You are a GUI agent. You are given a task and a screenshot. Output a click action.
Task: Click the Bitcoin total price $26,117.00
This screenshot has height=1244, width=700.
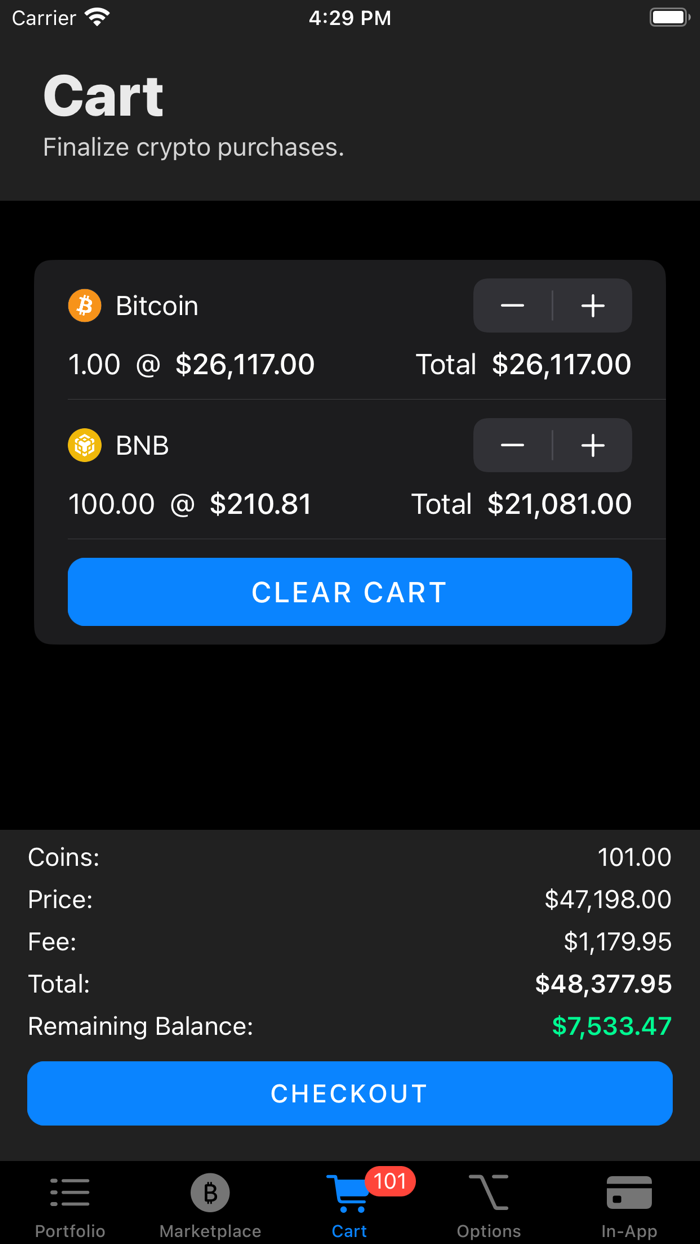click(x=561, y=364)
